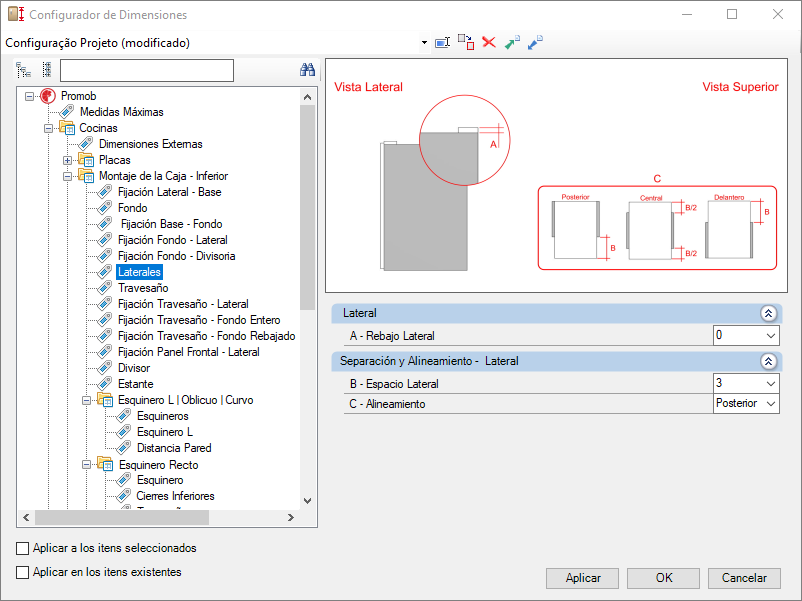802x601 pixels.
Task: Select the Travesaño tree item
Action: tap(143, 288)
